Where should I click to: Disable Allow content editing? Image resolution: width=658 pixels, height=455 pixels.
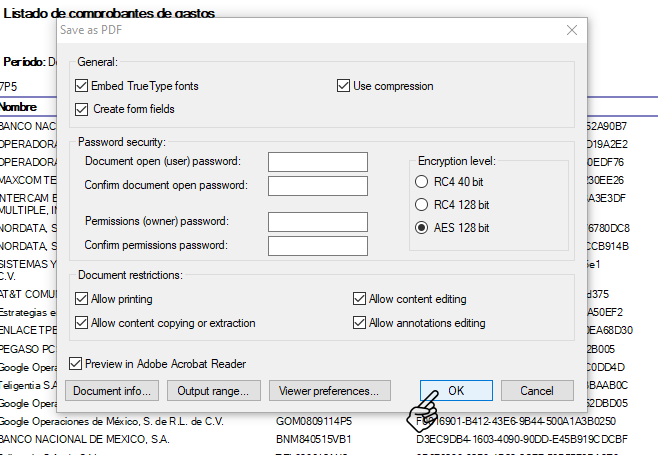point(360,299)
